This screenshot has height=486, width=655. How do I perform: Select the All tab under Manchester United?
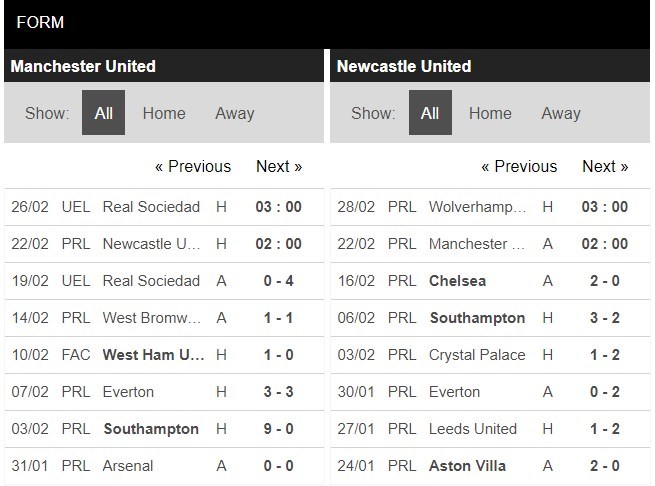click(x=103, y=113)
